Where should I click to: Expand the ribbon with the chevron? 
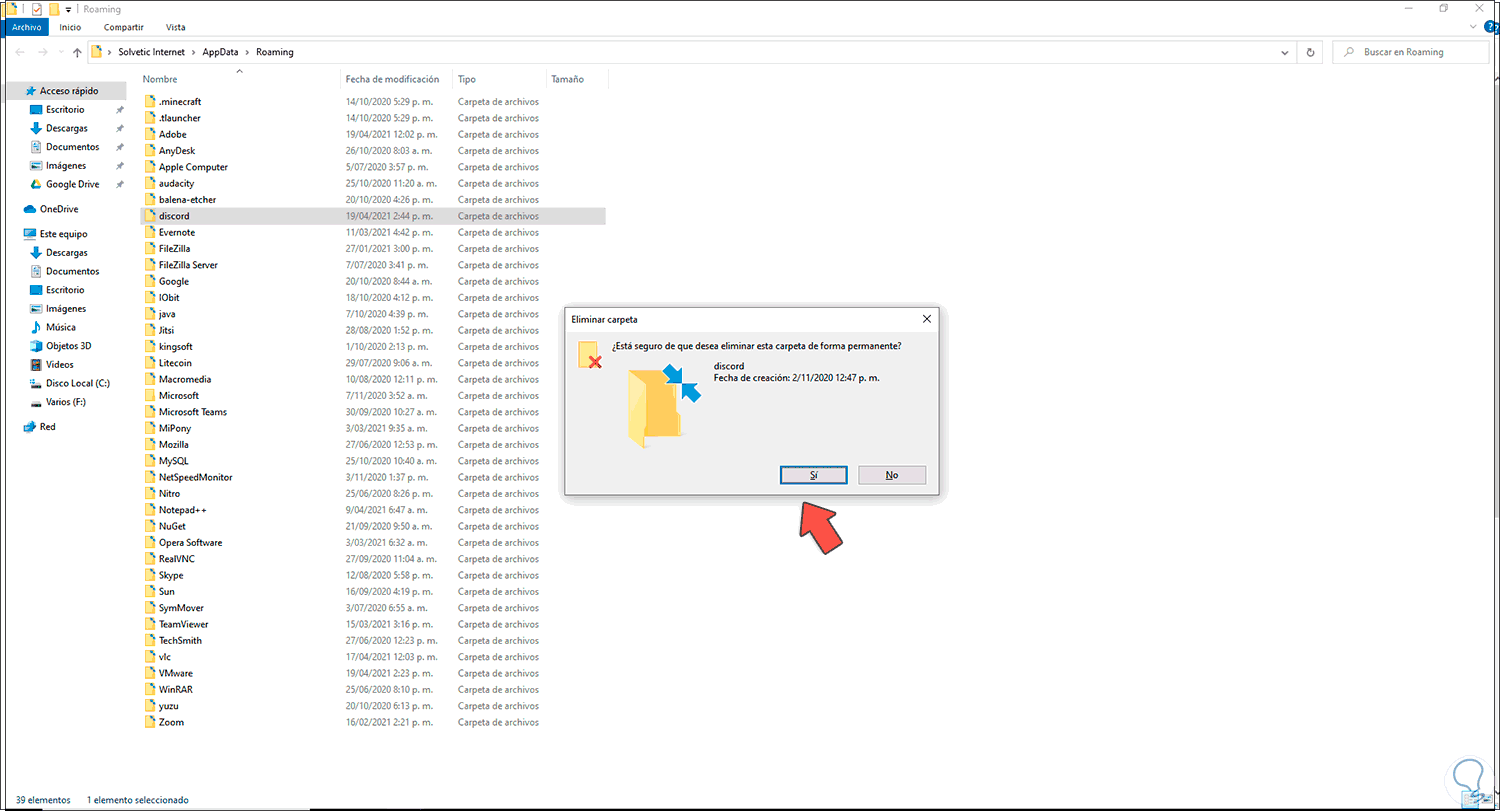1474,27
